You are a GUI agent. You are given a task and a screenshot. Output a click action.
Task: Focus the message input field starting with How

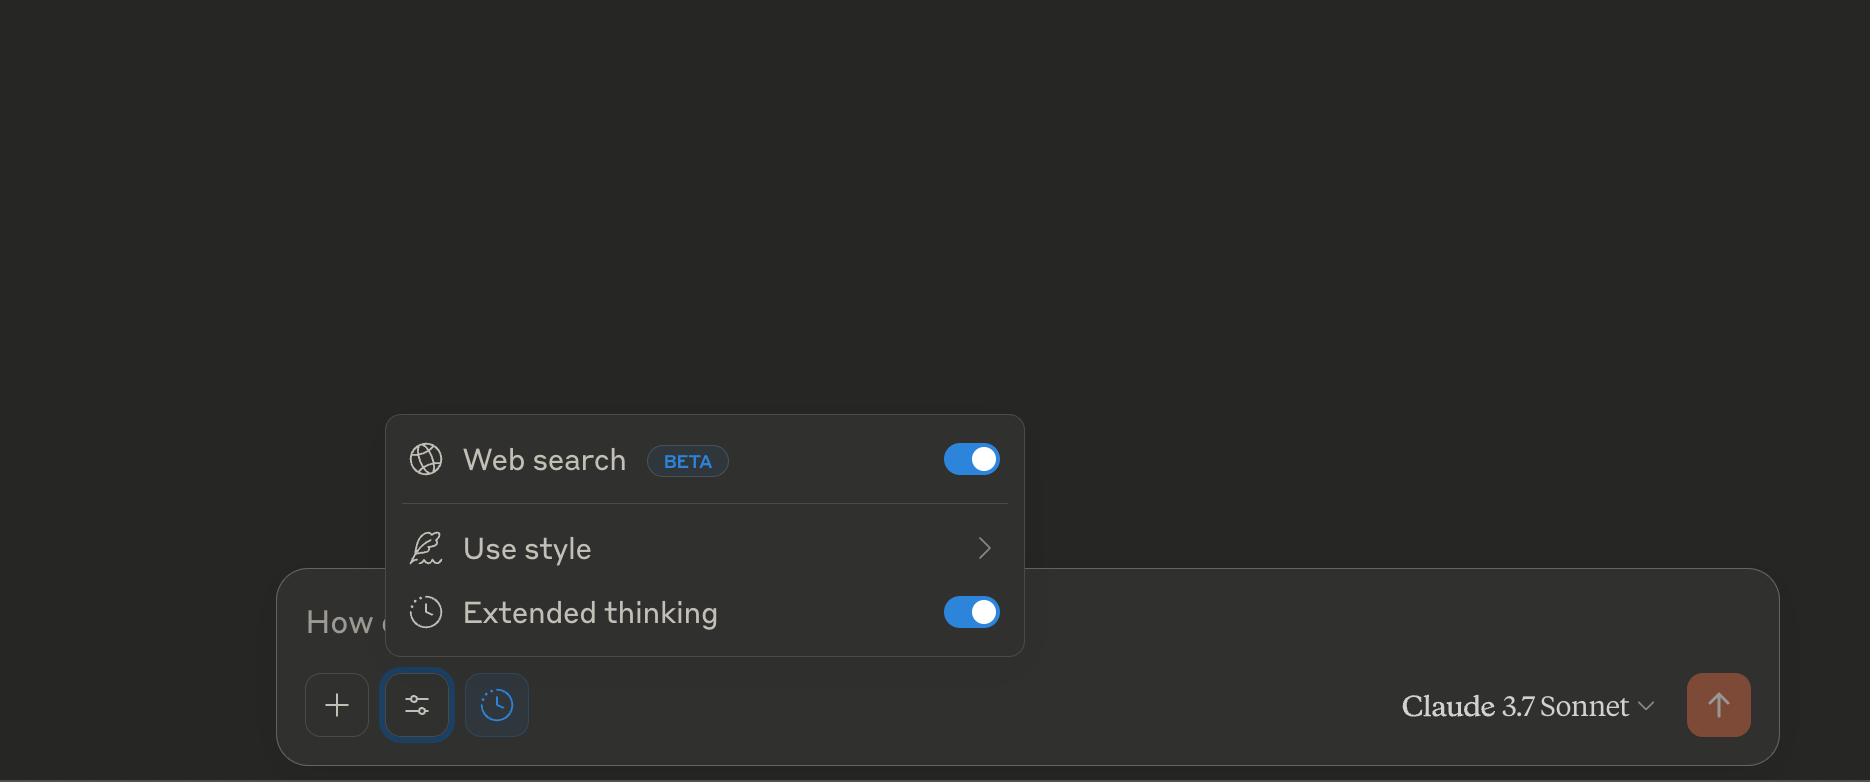(x=339, y=622)
